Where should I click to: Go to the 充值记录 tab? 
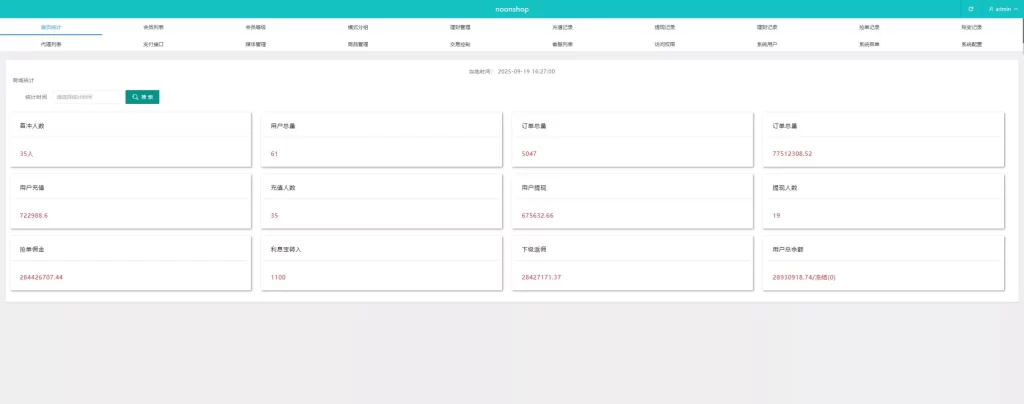coord(562,27)
